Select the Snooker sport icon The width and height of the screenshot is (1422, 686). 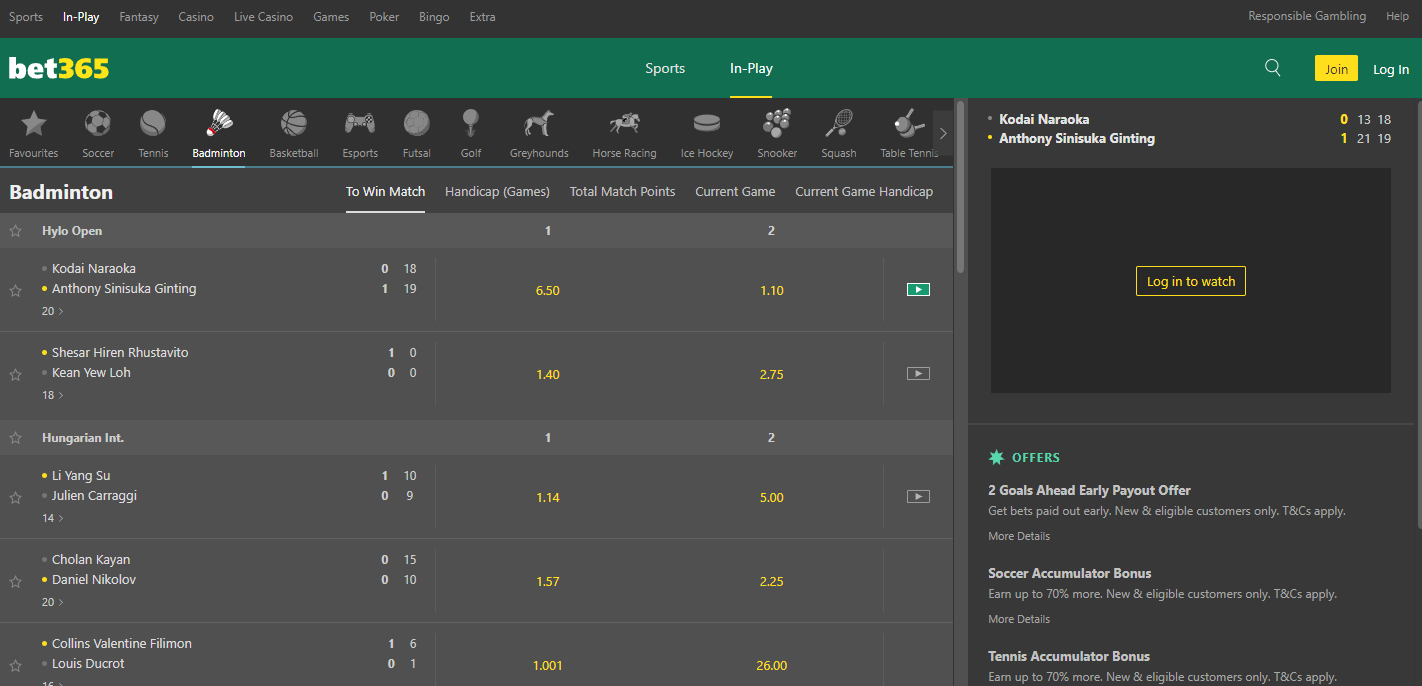click(777, 132)
